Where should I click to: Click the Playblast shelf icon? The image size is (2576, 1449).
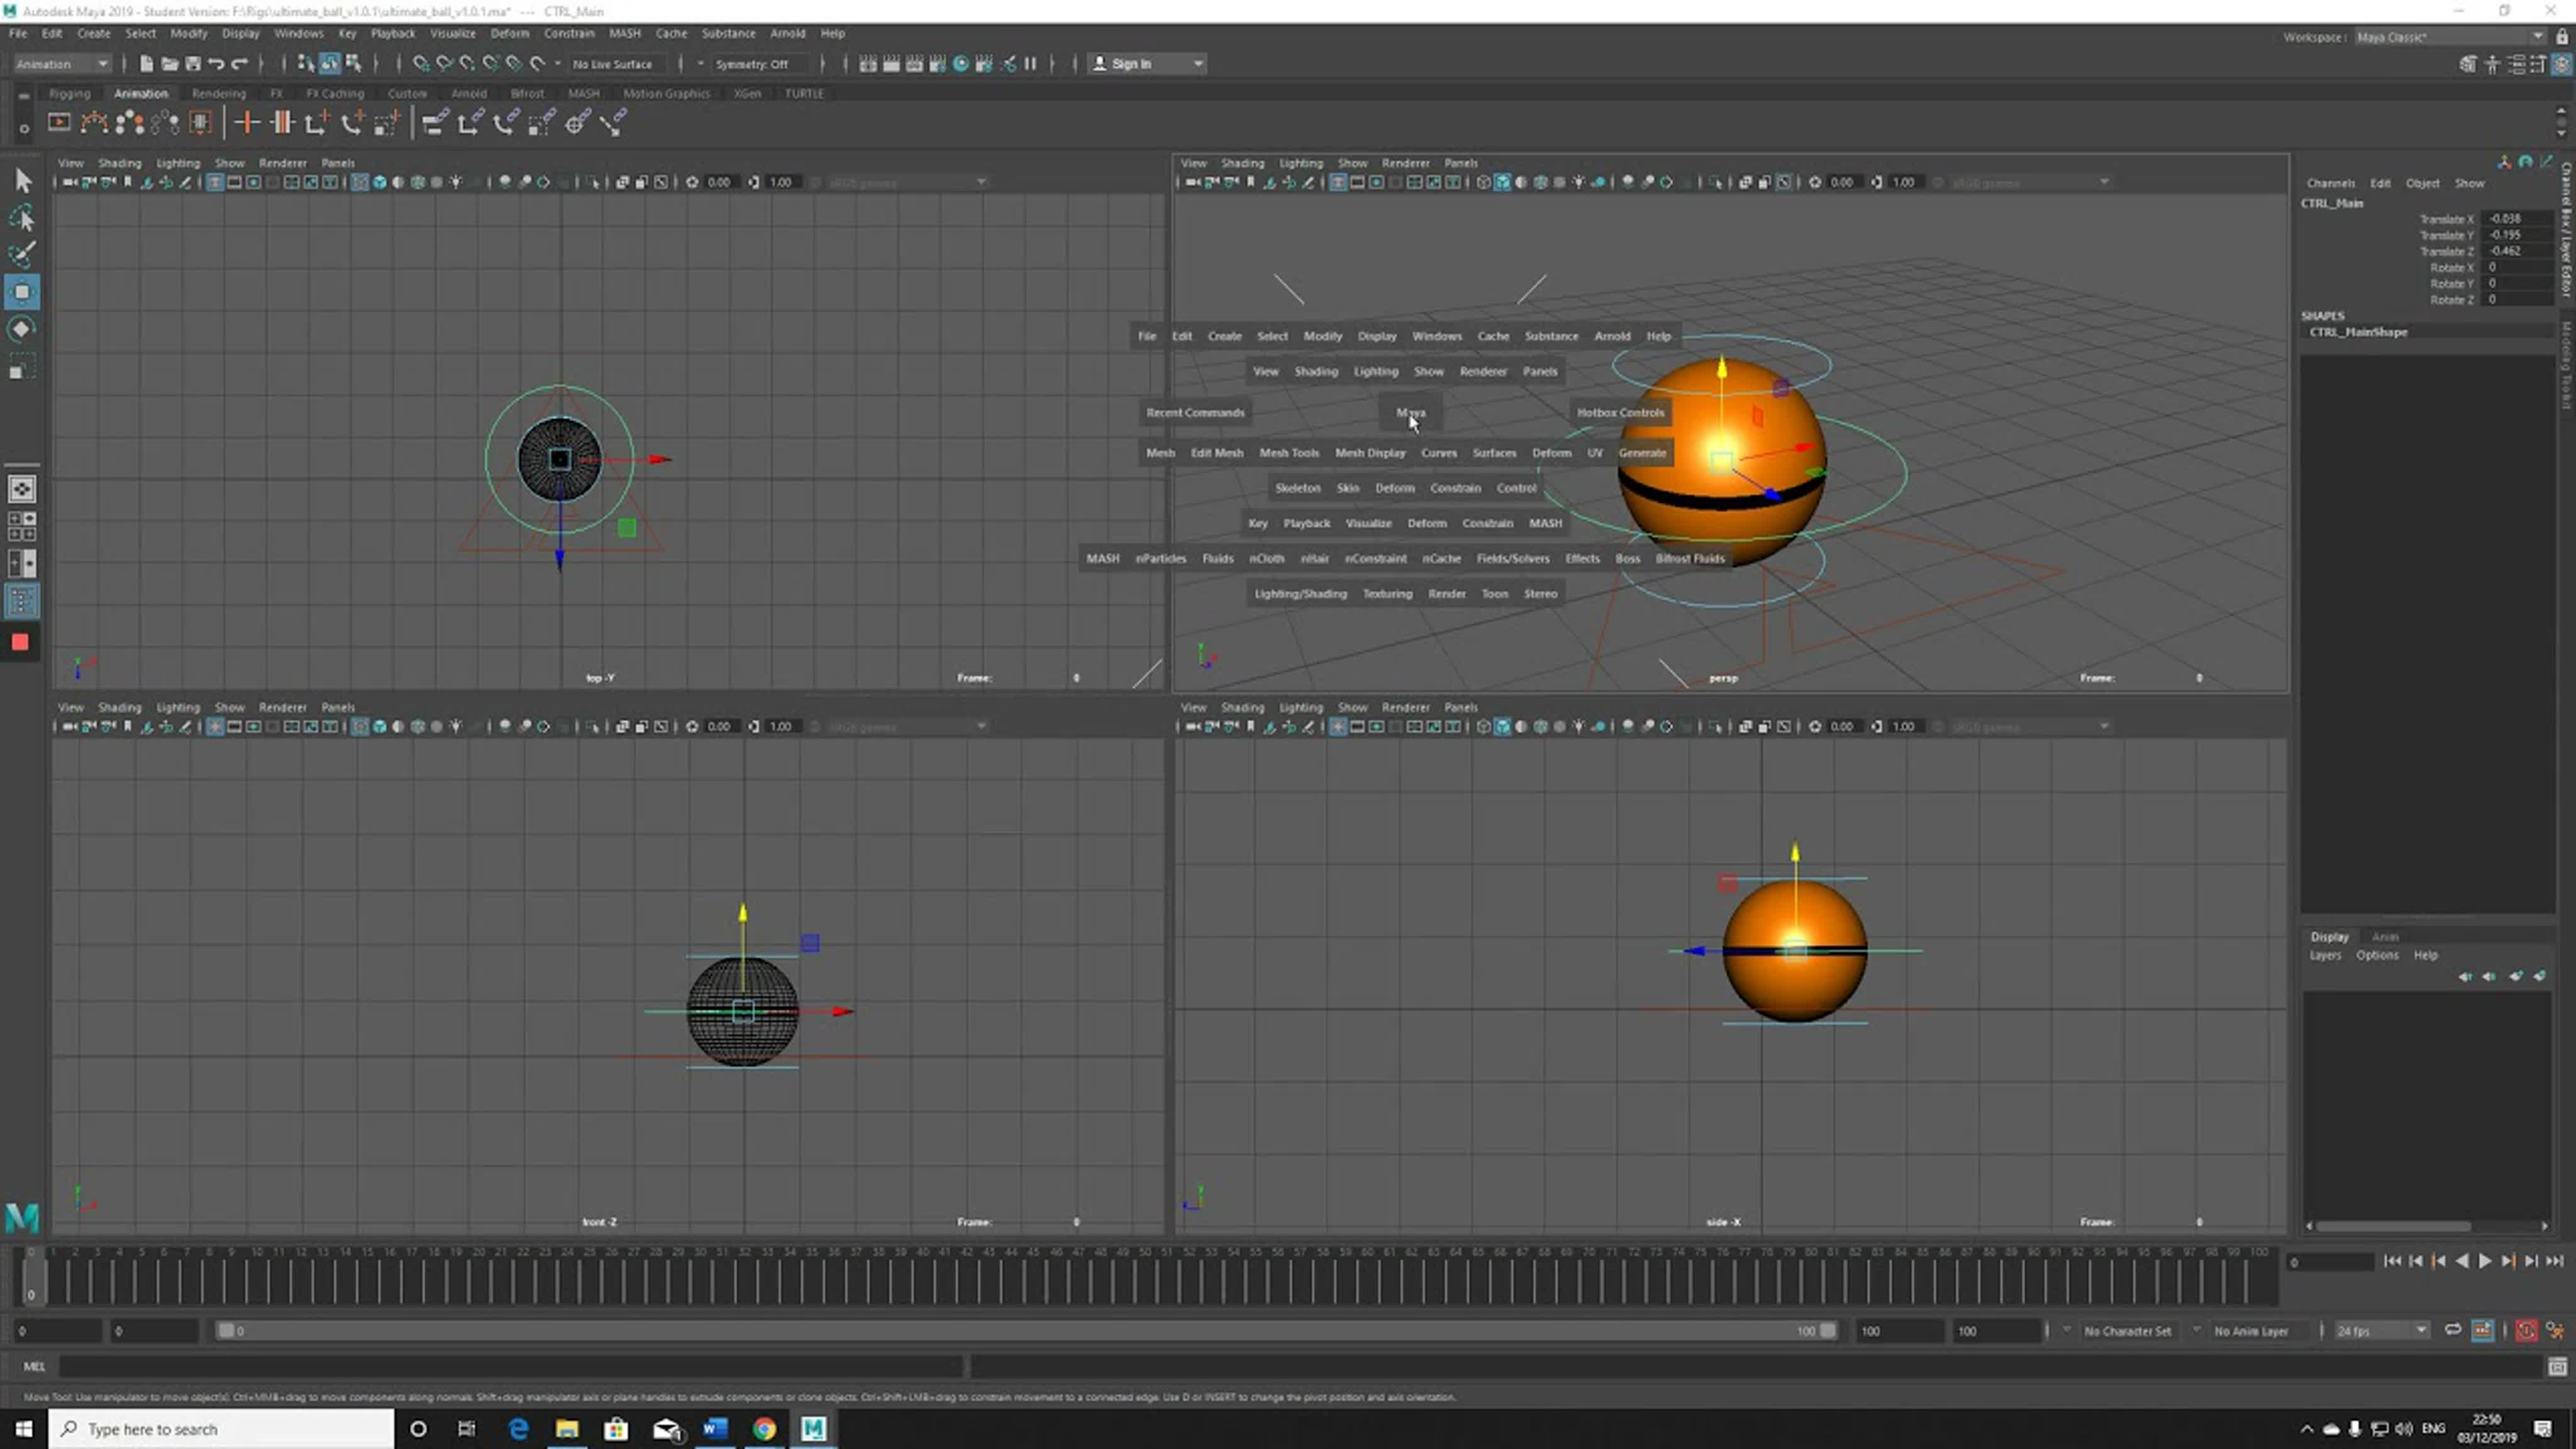point(59,123)
